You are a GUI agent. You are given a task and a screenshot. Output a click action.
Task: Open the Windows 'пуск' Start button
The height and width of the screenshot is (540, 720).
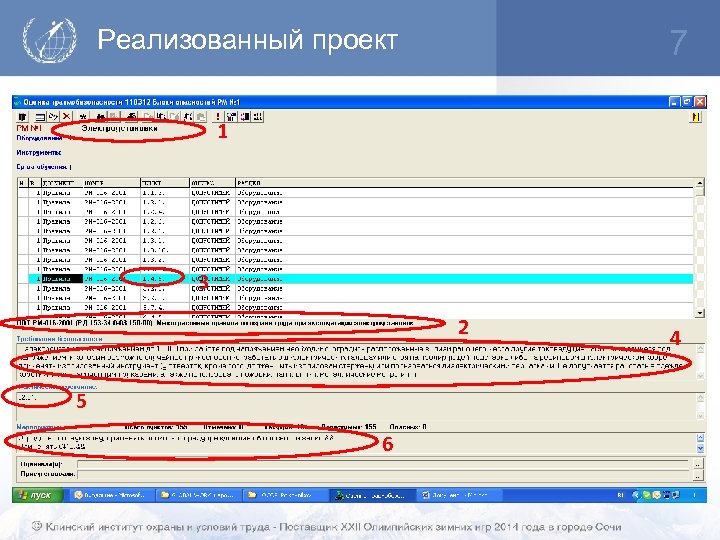tap(38, 495)
